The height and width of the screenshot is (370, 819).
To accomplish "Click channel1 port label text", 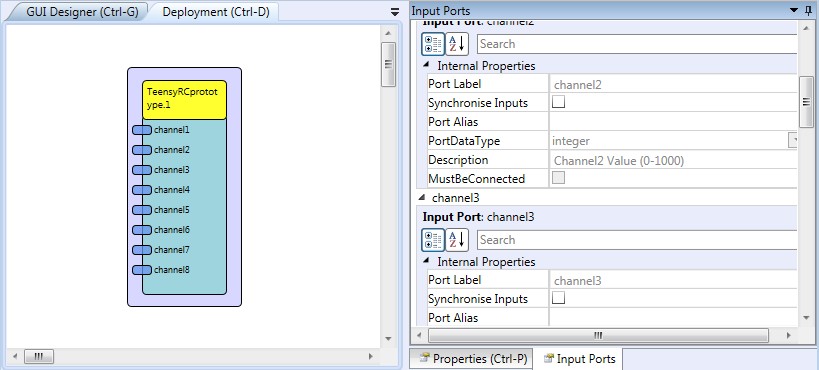I will [x=172, y=130].
